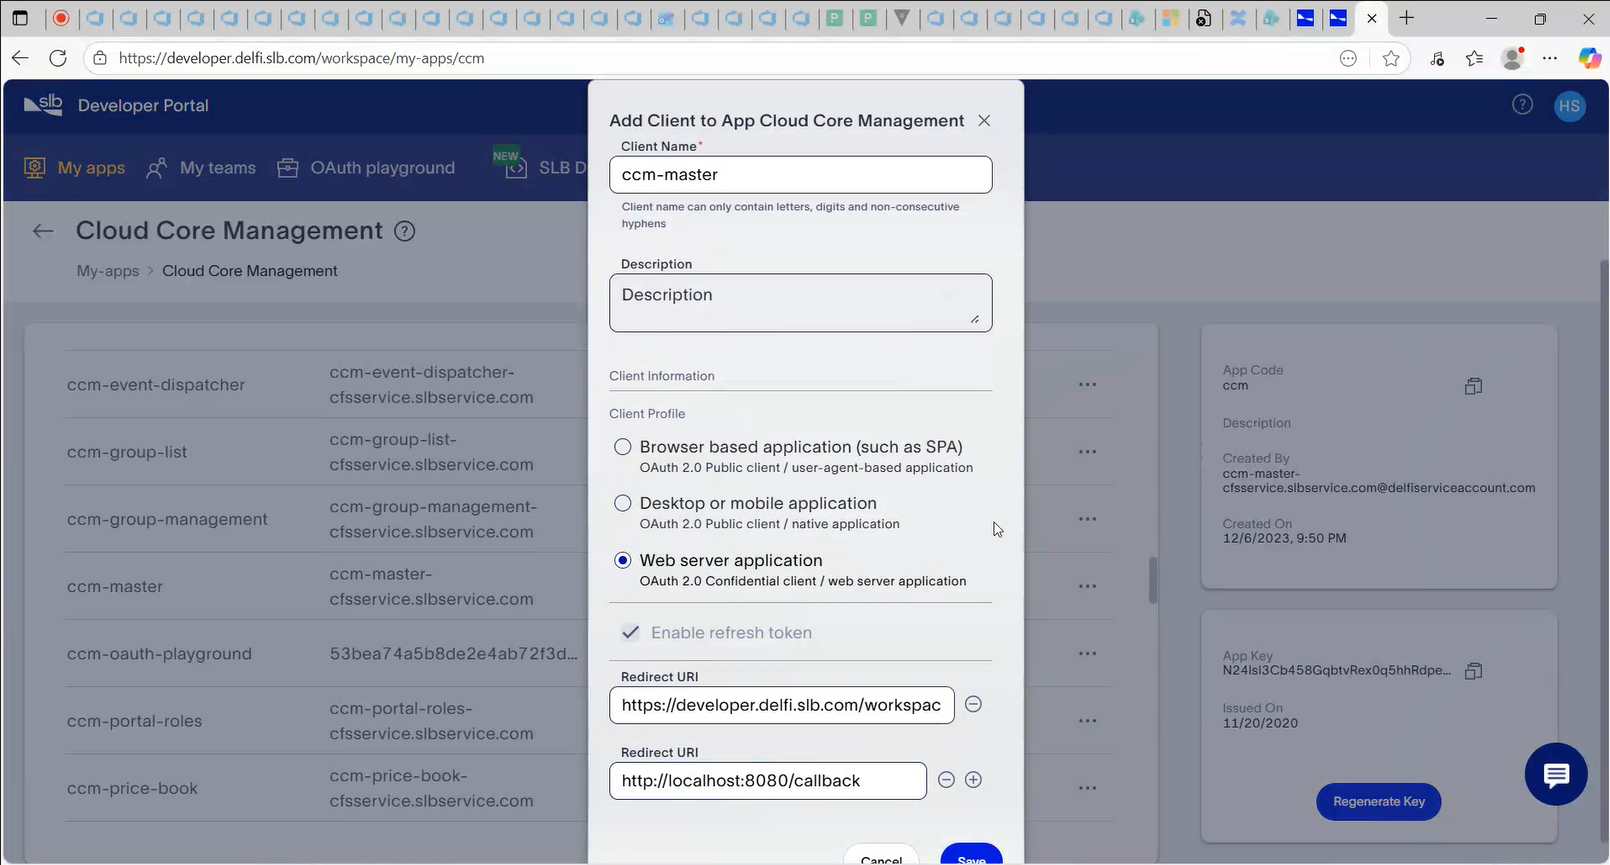Click the Client Name input field
1610x865 pixels.
(x=801, y=175)
